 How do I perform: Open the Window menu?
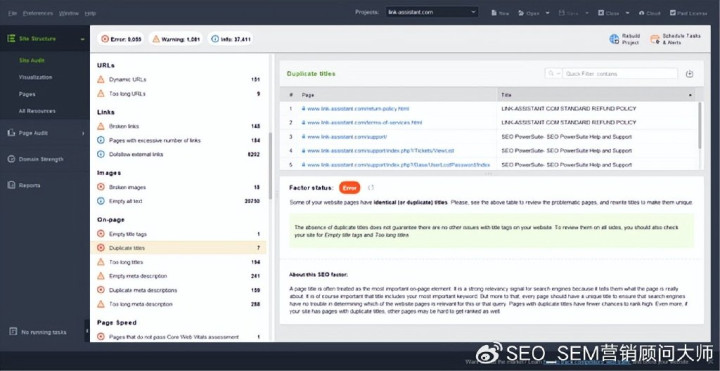pyautogui.click(x=69, y=13)
